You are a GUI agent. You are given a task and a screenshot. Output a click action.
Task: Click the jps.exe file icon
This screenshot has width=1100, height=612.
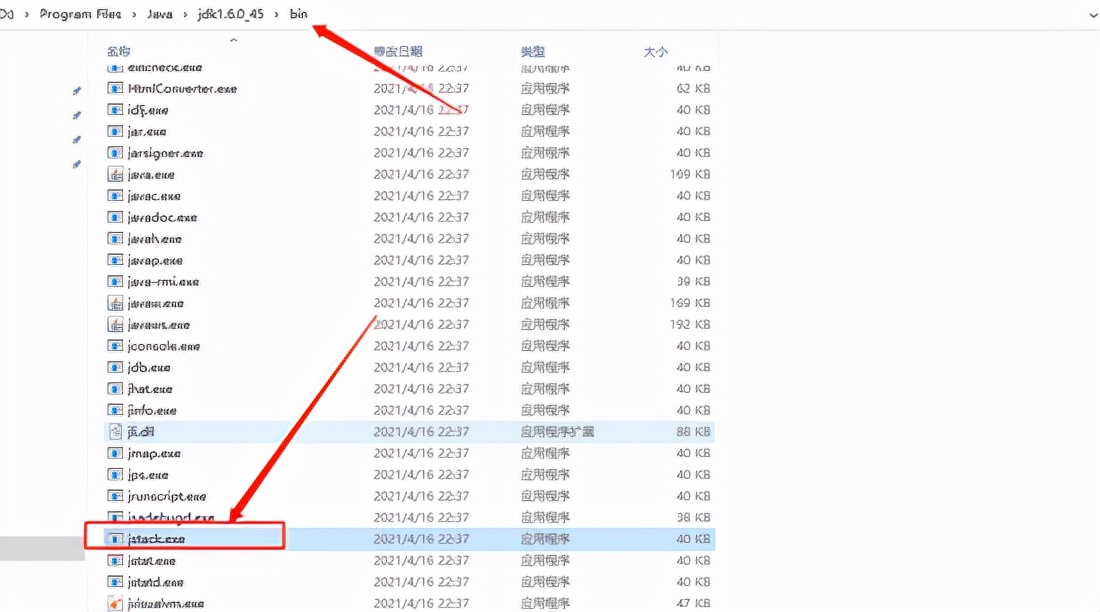click(115, 474)
